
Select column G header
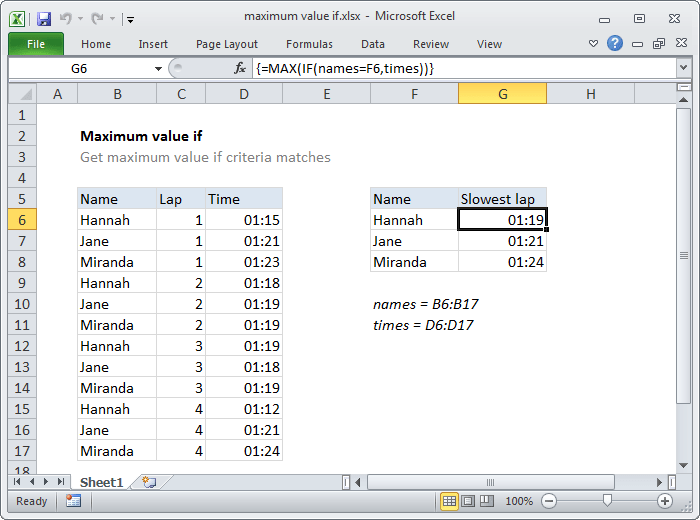click(502, 94)
